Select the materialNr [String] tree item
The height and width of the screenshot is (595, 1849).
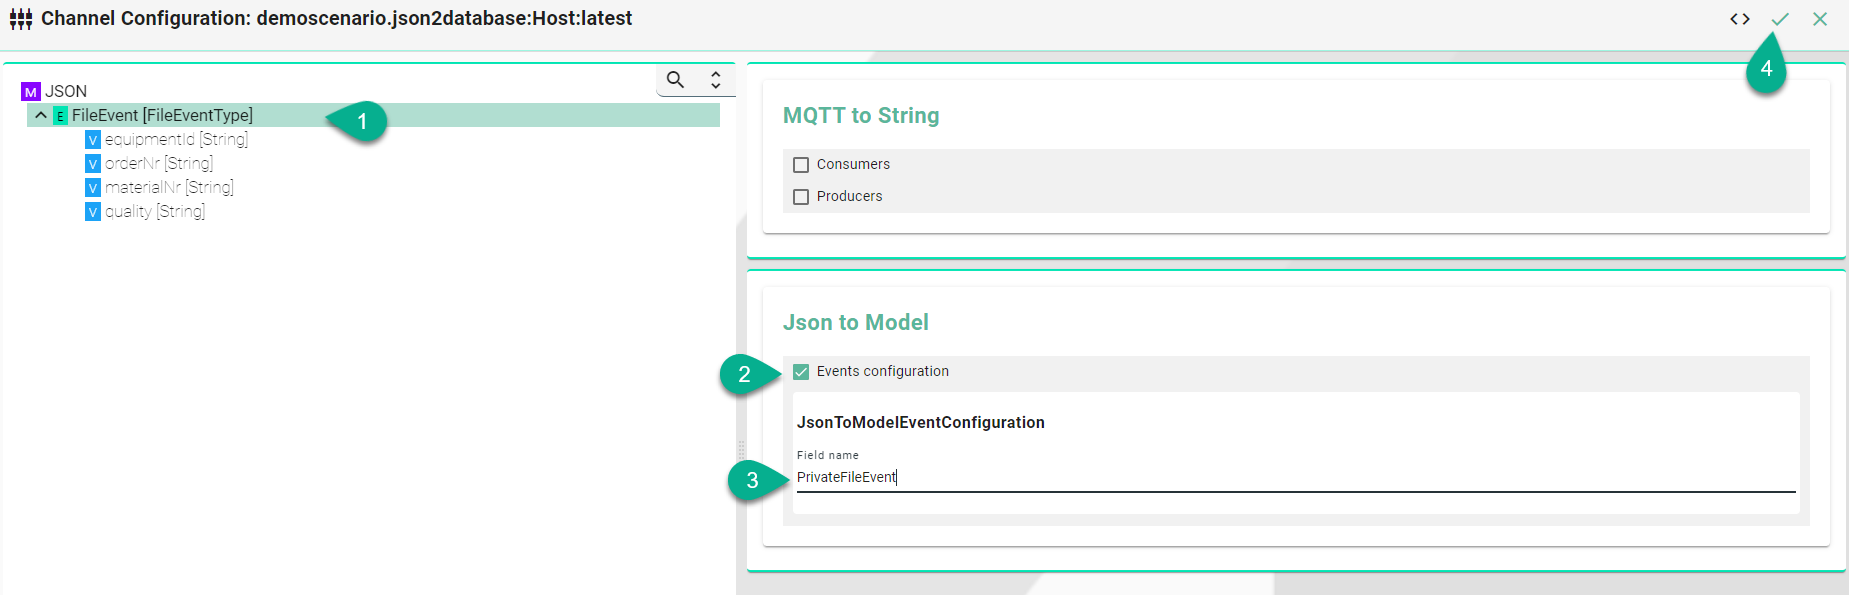[x=169, y=187]
